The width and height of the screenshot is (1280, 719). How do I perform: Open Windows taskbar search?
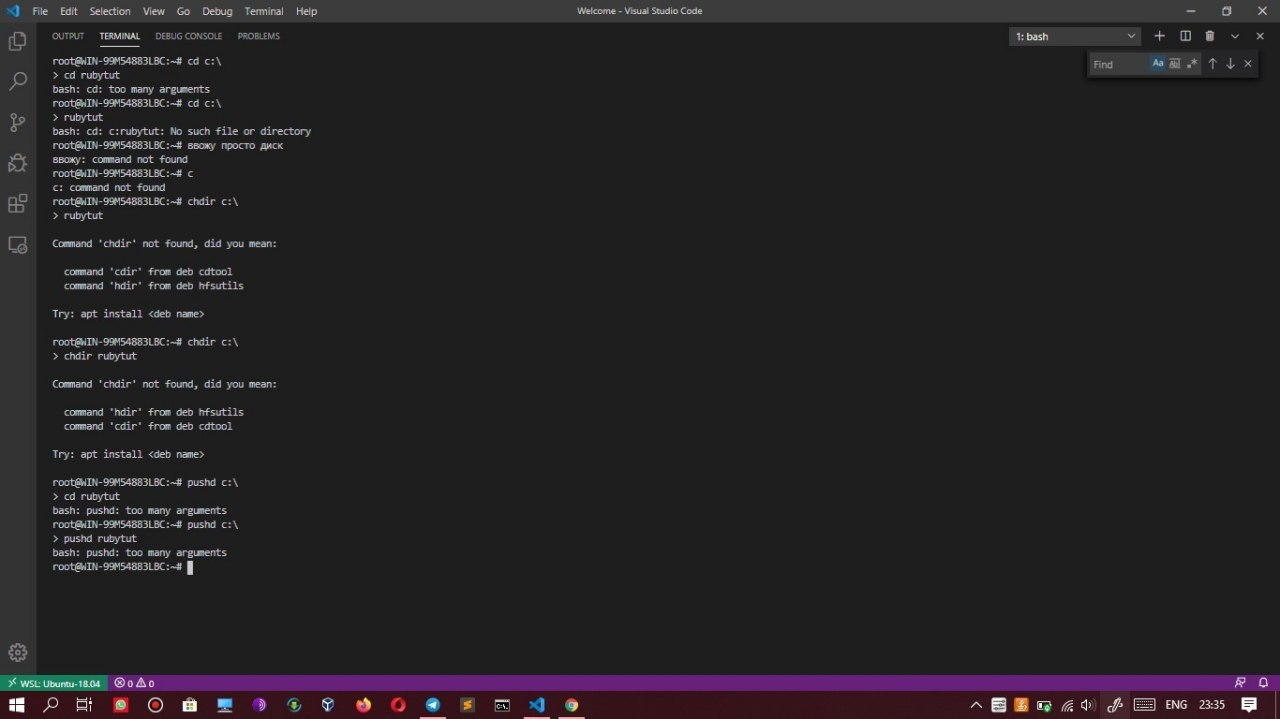tap(51, 705)
